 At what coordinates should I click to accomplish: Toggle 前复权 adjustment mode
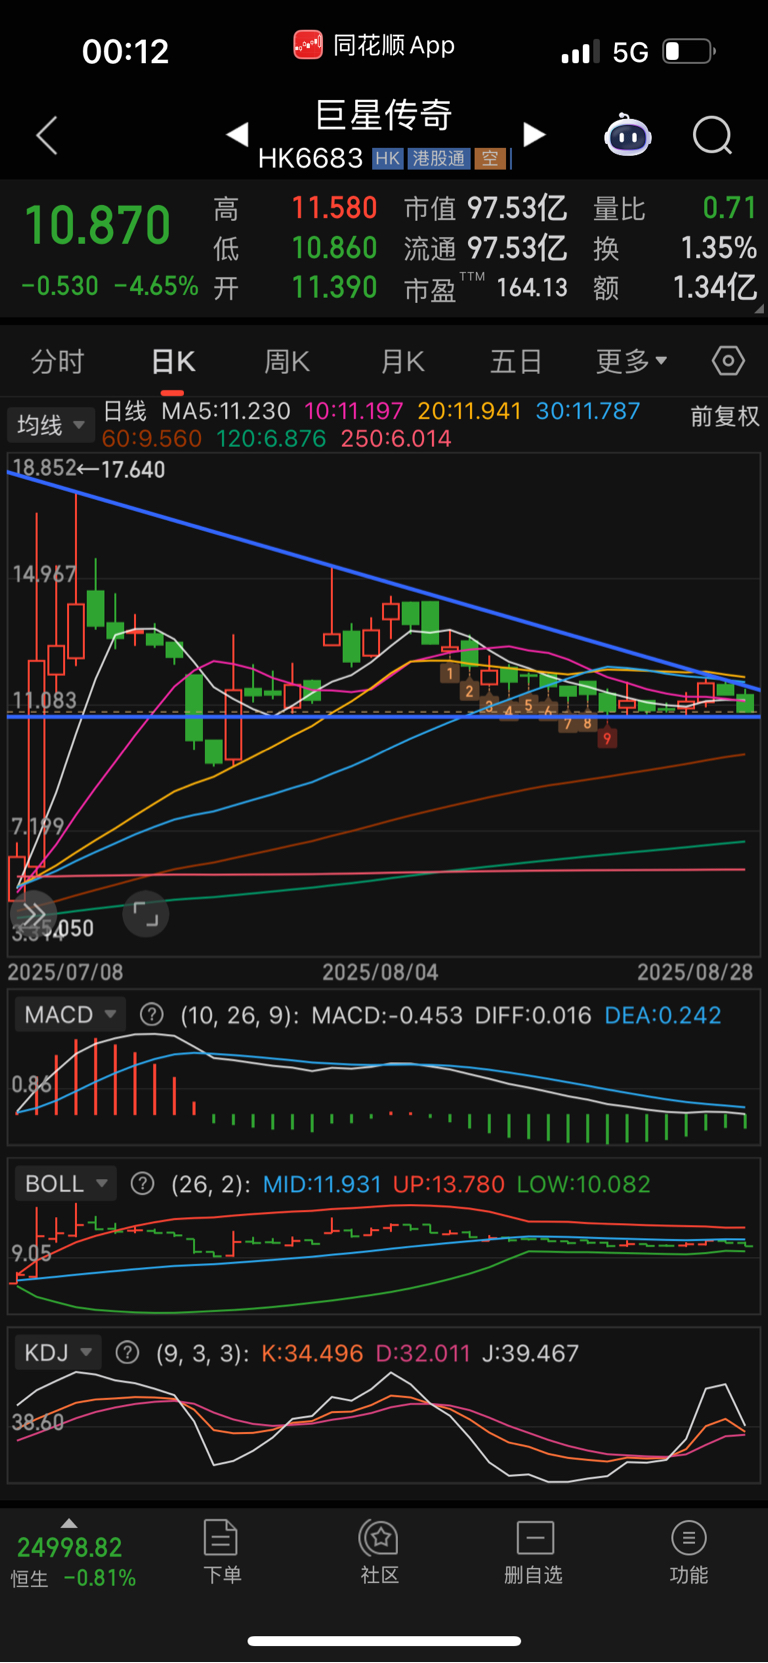(x=725, y=416)
